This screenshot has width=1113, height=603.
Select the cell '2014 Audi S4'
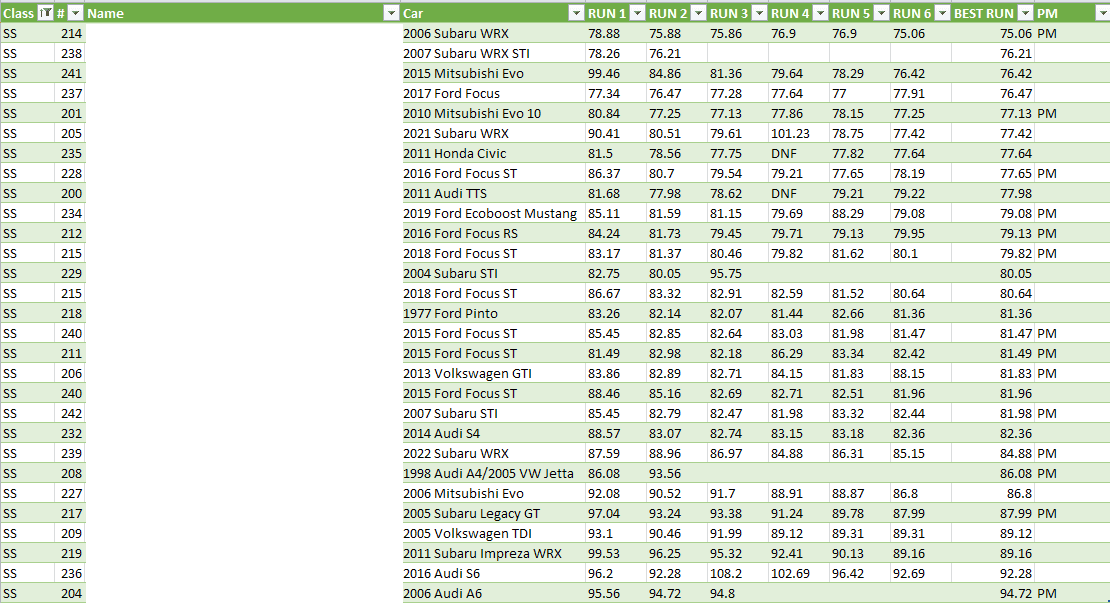[x=493, y=433]
